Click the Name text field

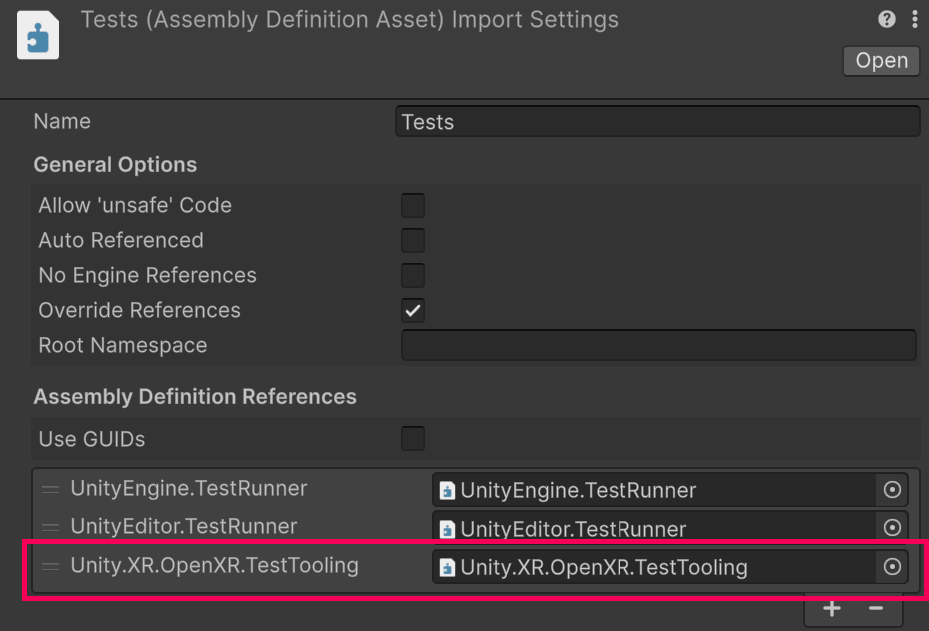tap(657, 121)
